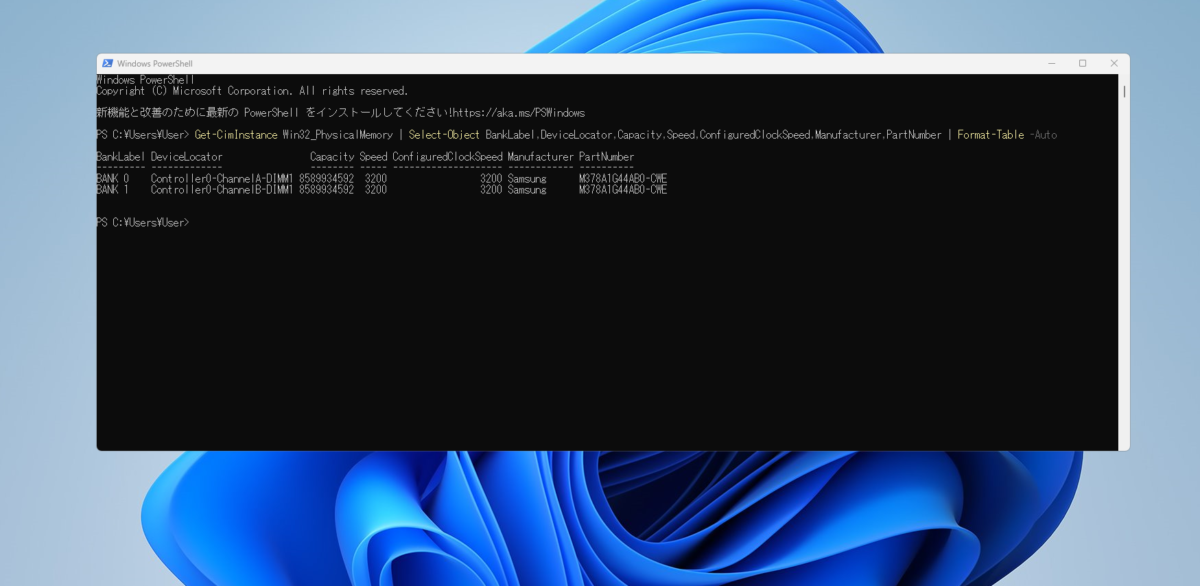Image resolution: width=1200 pixels, height=586 pixels.
Task: Click the 'Manufacturer' column header
Action: [x=540, y=157]
